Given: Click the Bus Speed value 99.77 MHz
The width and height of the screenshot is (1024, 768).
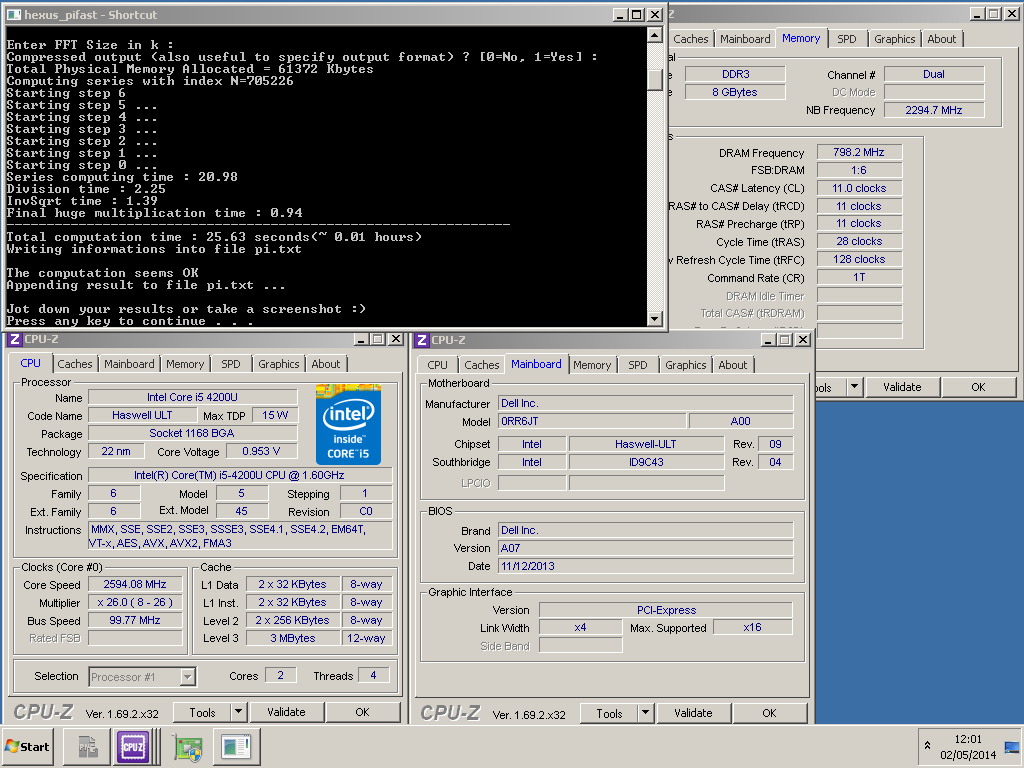Looking at the screenshot, I should tap(135, 620).
